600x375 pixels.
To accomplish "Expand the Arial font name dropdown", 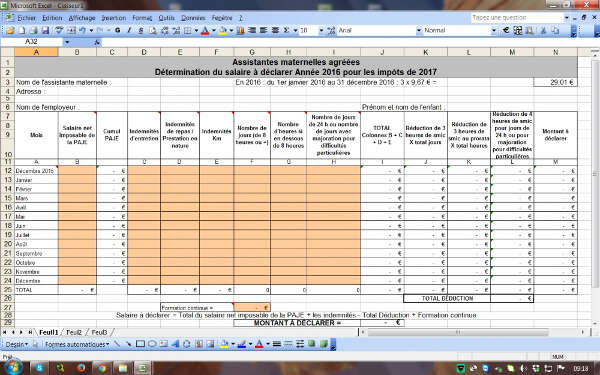I will [419, 30].
